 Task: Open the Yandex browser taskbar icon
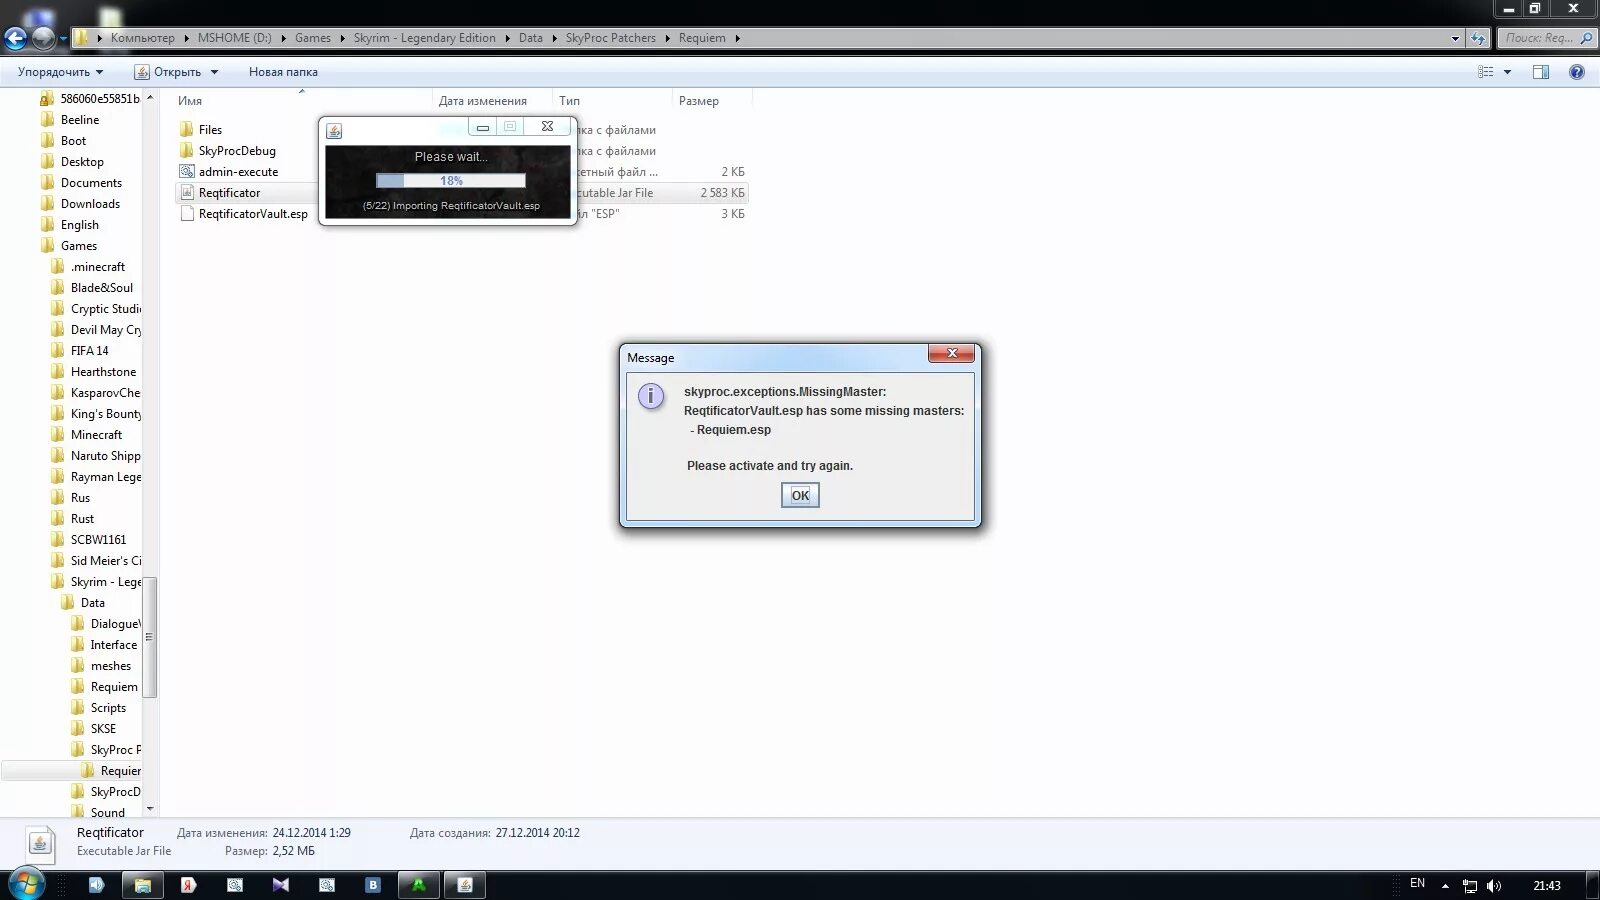[x=188, y=885]
